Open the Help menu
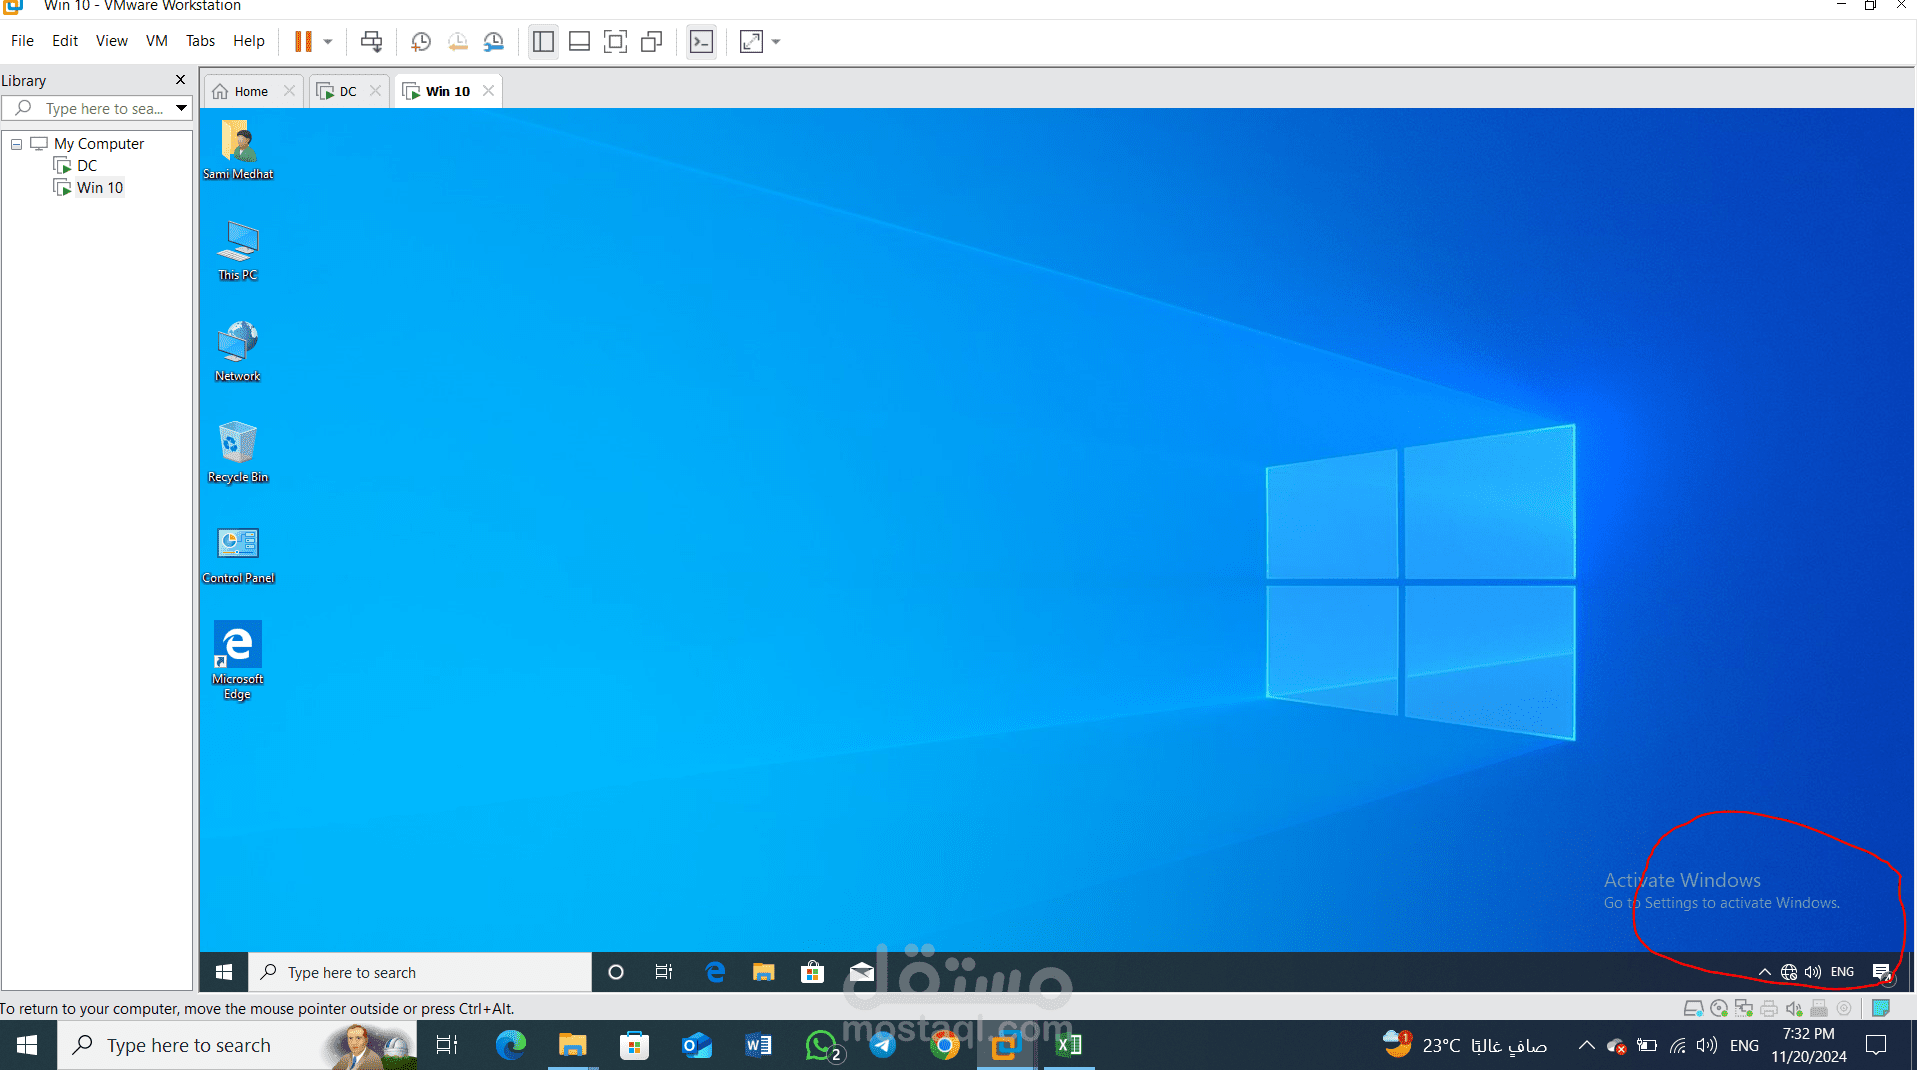 pyautogui.click(x=249, y=41)
